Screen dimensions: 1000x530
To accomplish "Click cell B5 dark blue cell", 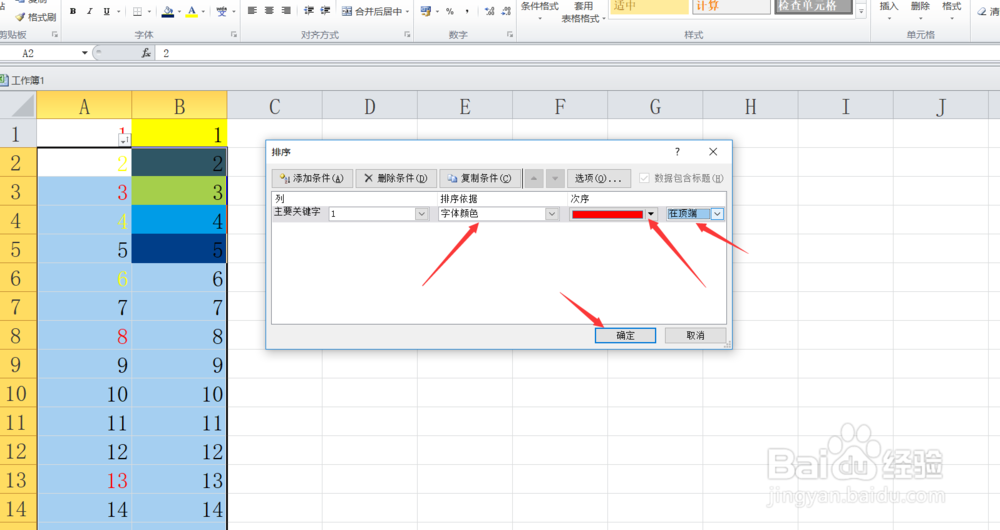I will coord(179,249).
